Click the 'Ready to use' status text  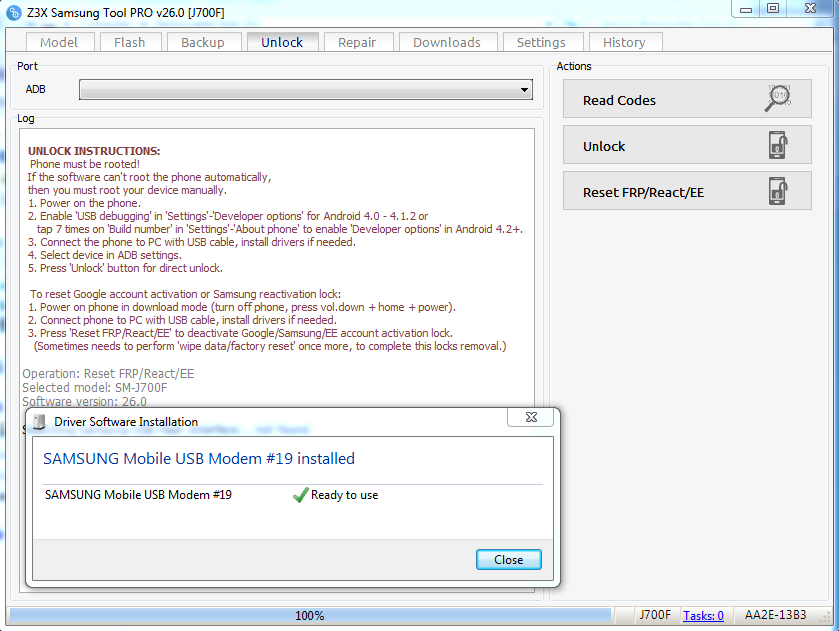[345, 495]
